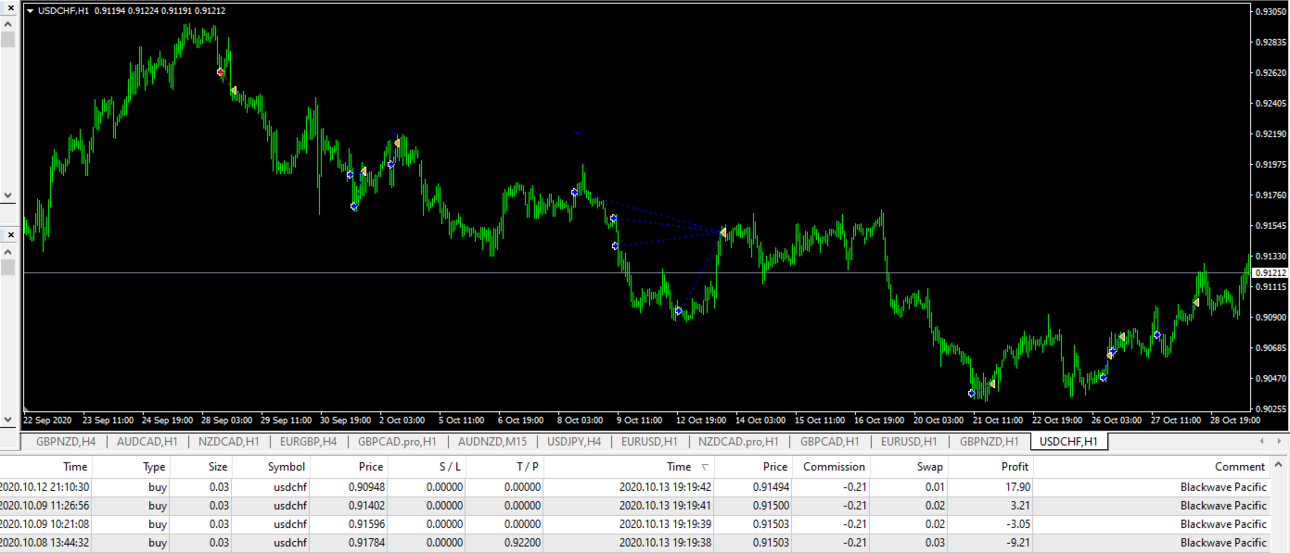Click open price cell 0.91596
This screenshot has width=1290, height=553.
364,523
